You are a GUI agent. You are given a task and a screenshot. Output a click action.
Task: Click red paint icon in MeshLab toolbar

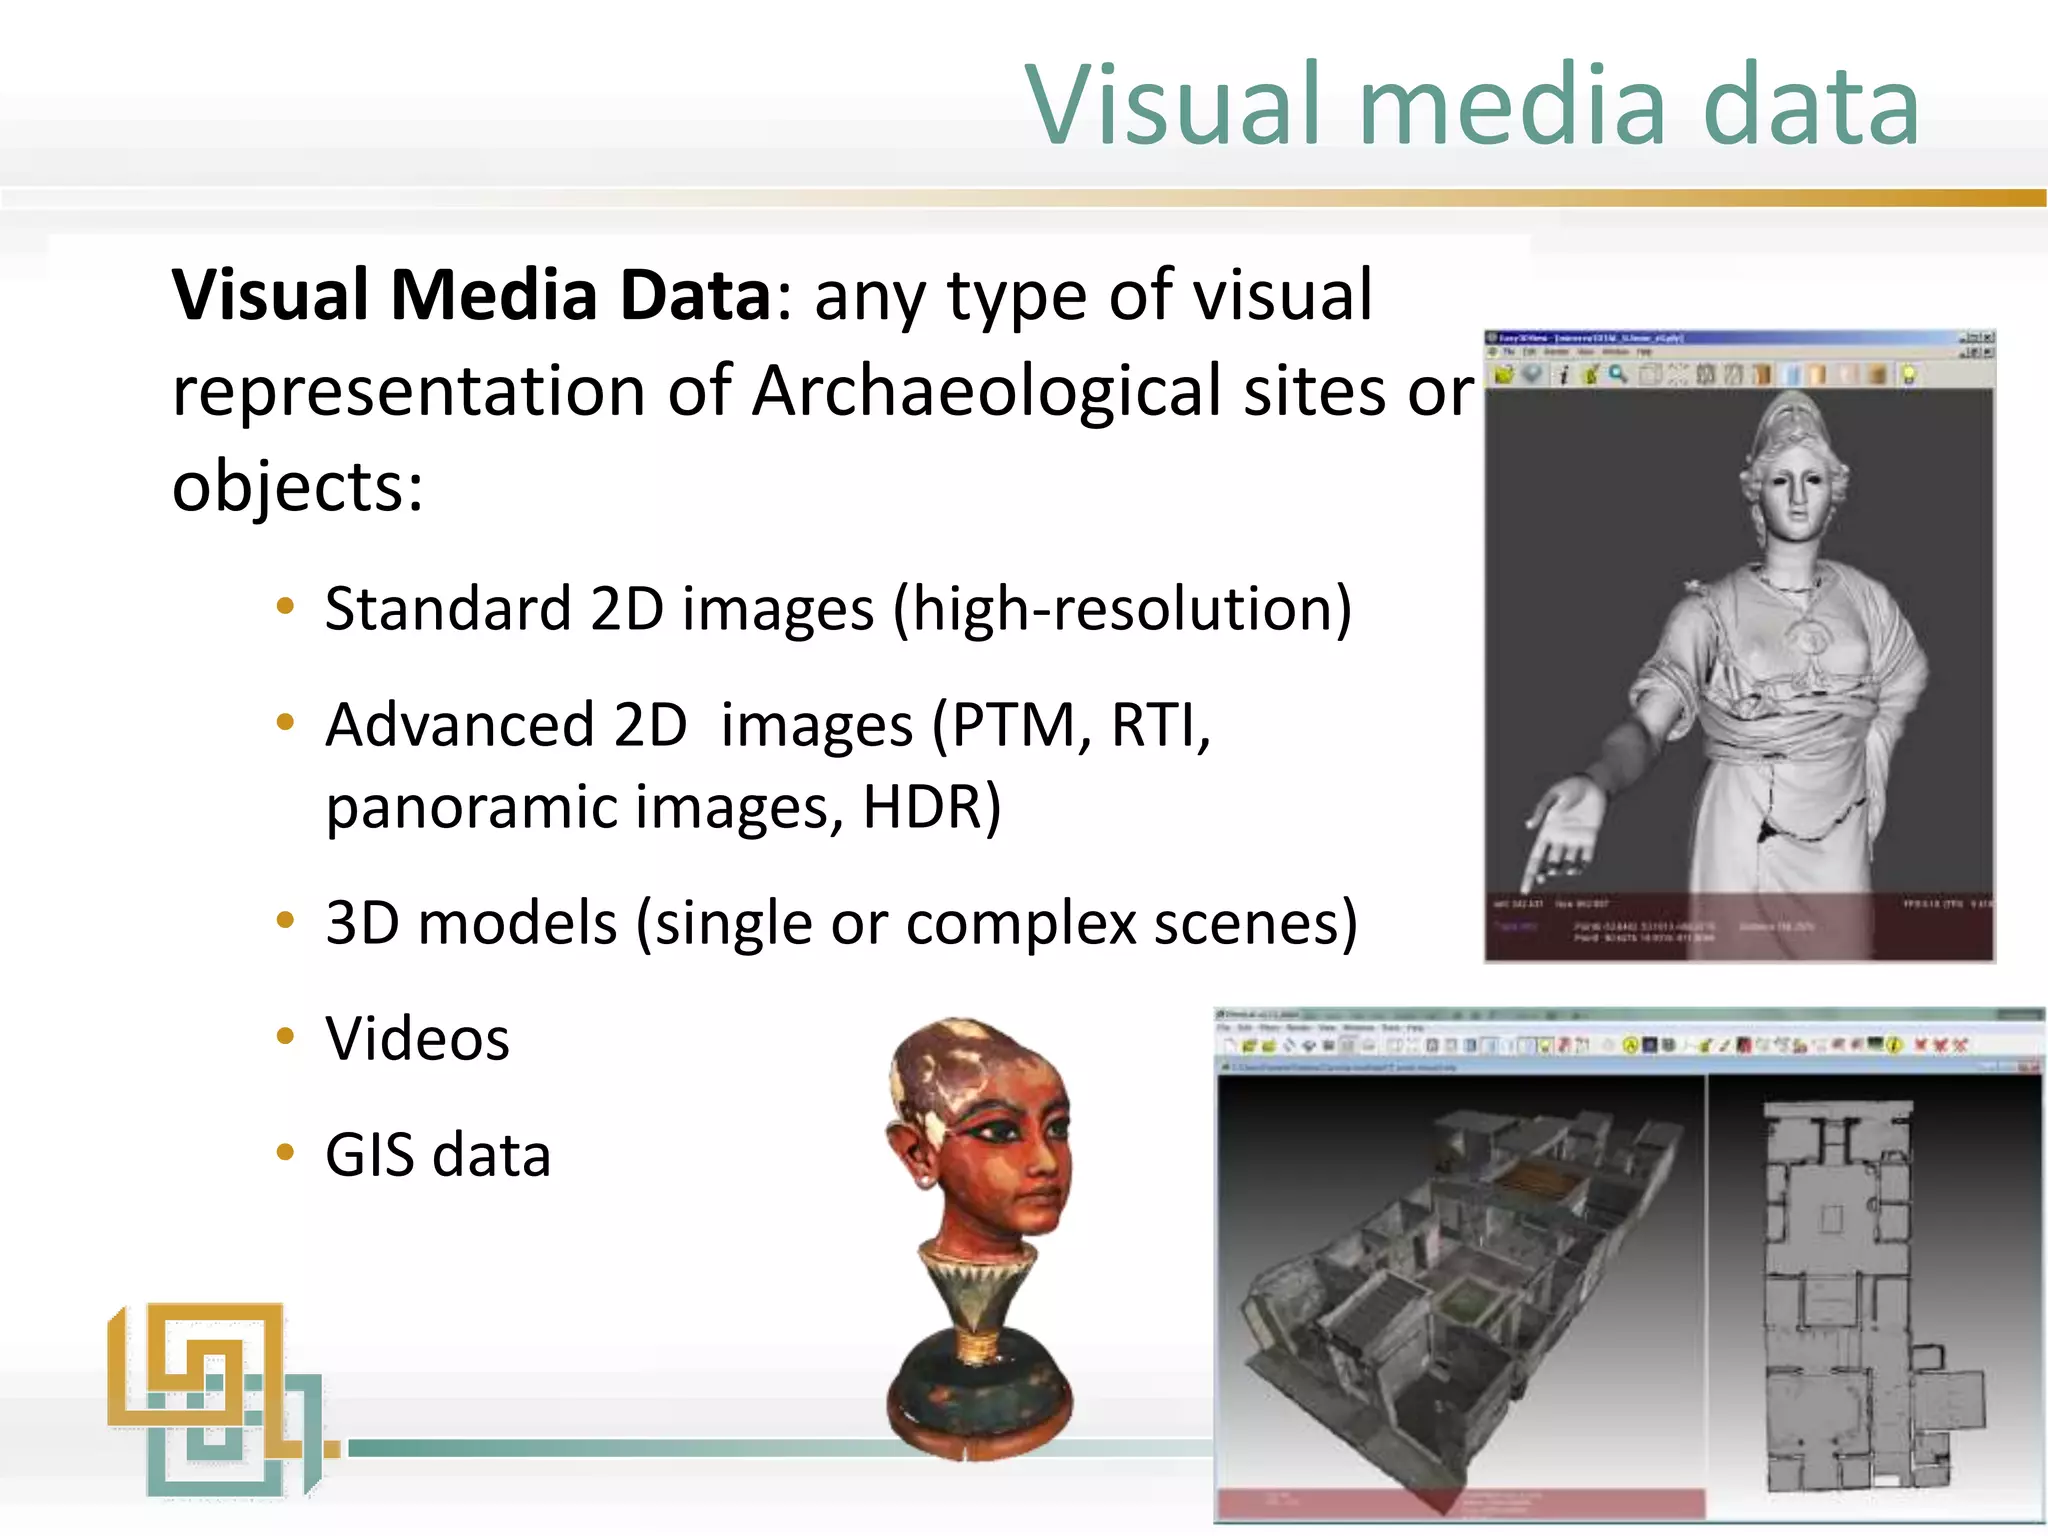1744,1045
